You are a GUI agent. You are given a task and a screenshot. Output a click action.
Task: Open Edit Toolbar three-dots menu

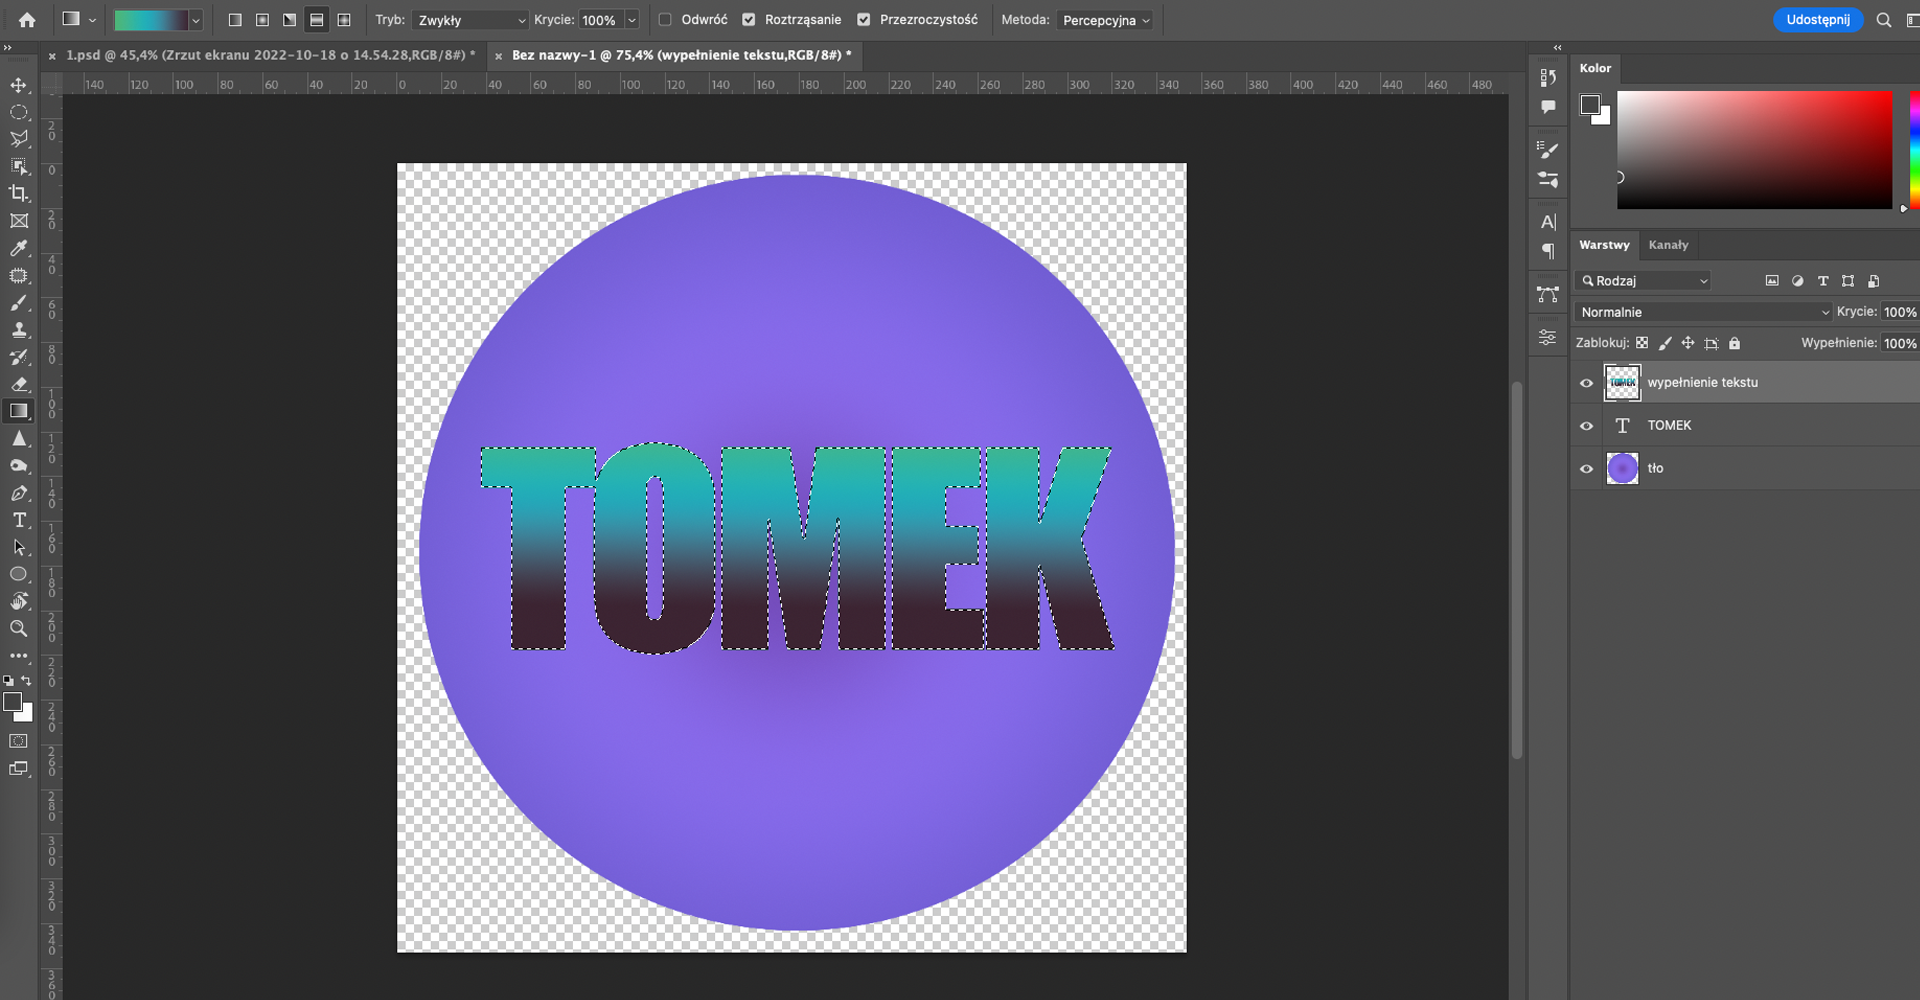click(x=19, y=656)
